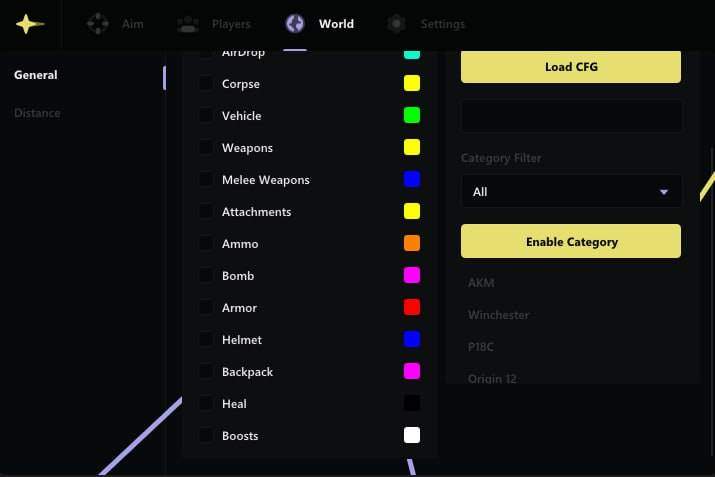Image resolution: width=715 pixels, height=477 pixels.
Task: Open the Boosts white color swatch
Action: point(412,435)
